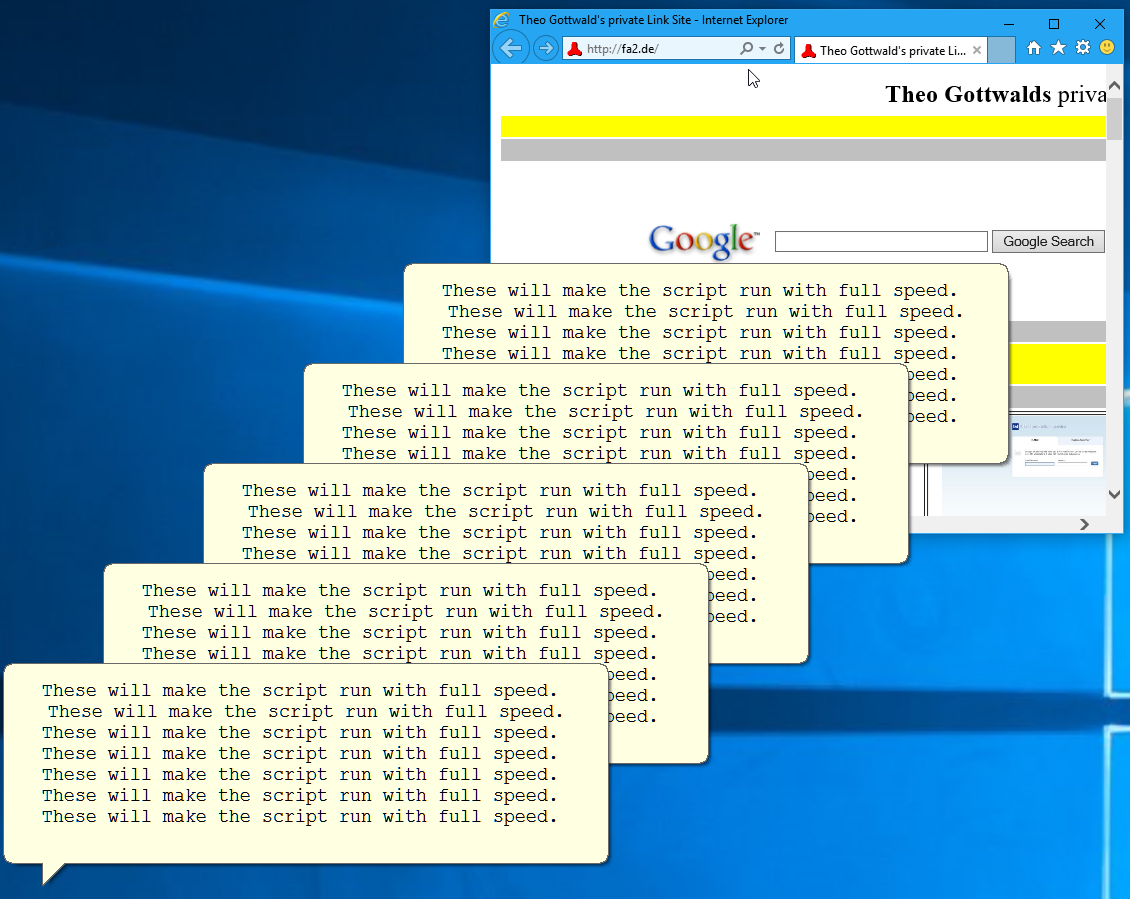Open a new tab with blank tab button
Viewport: 1130px width, 899px height.
click(1001, 50)
